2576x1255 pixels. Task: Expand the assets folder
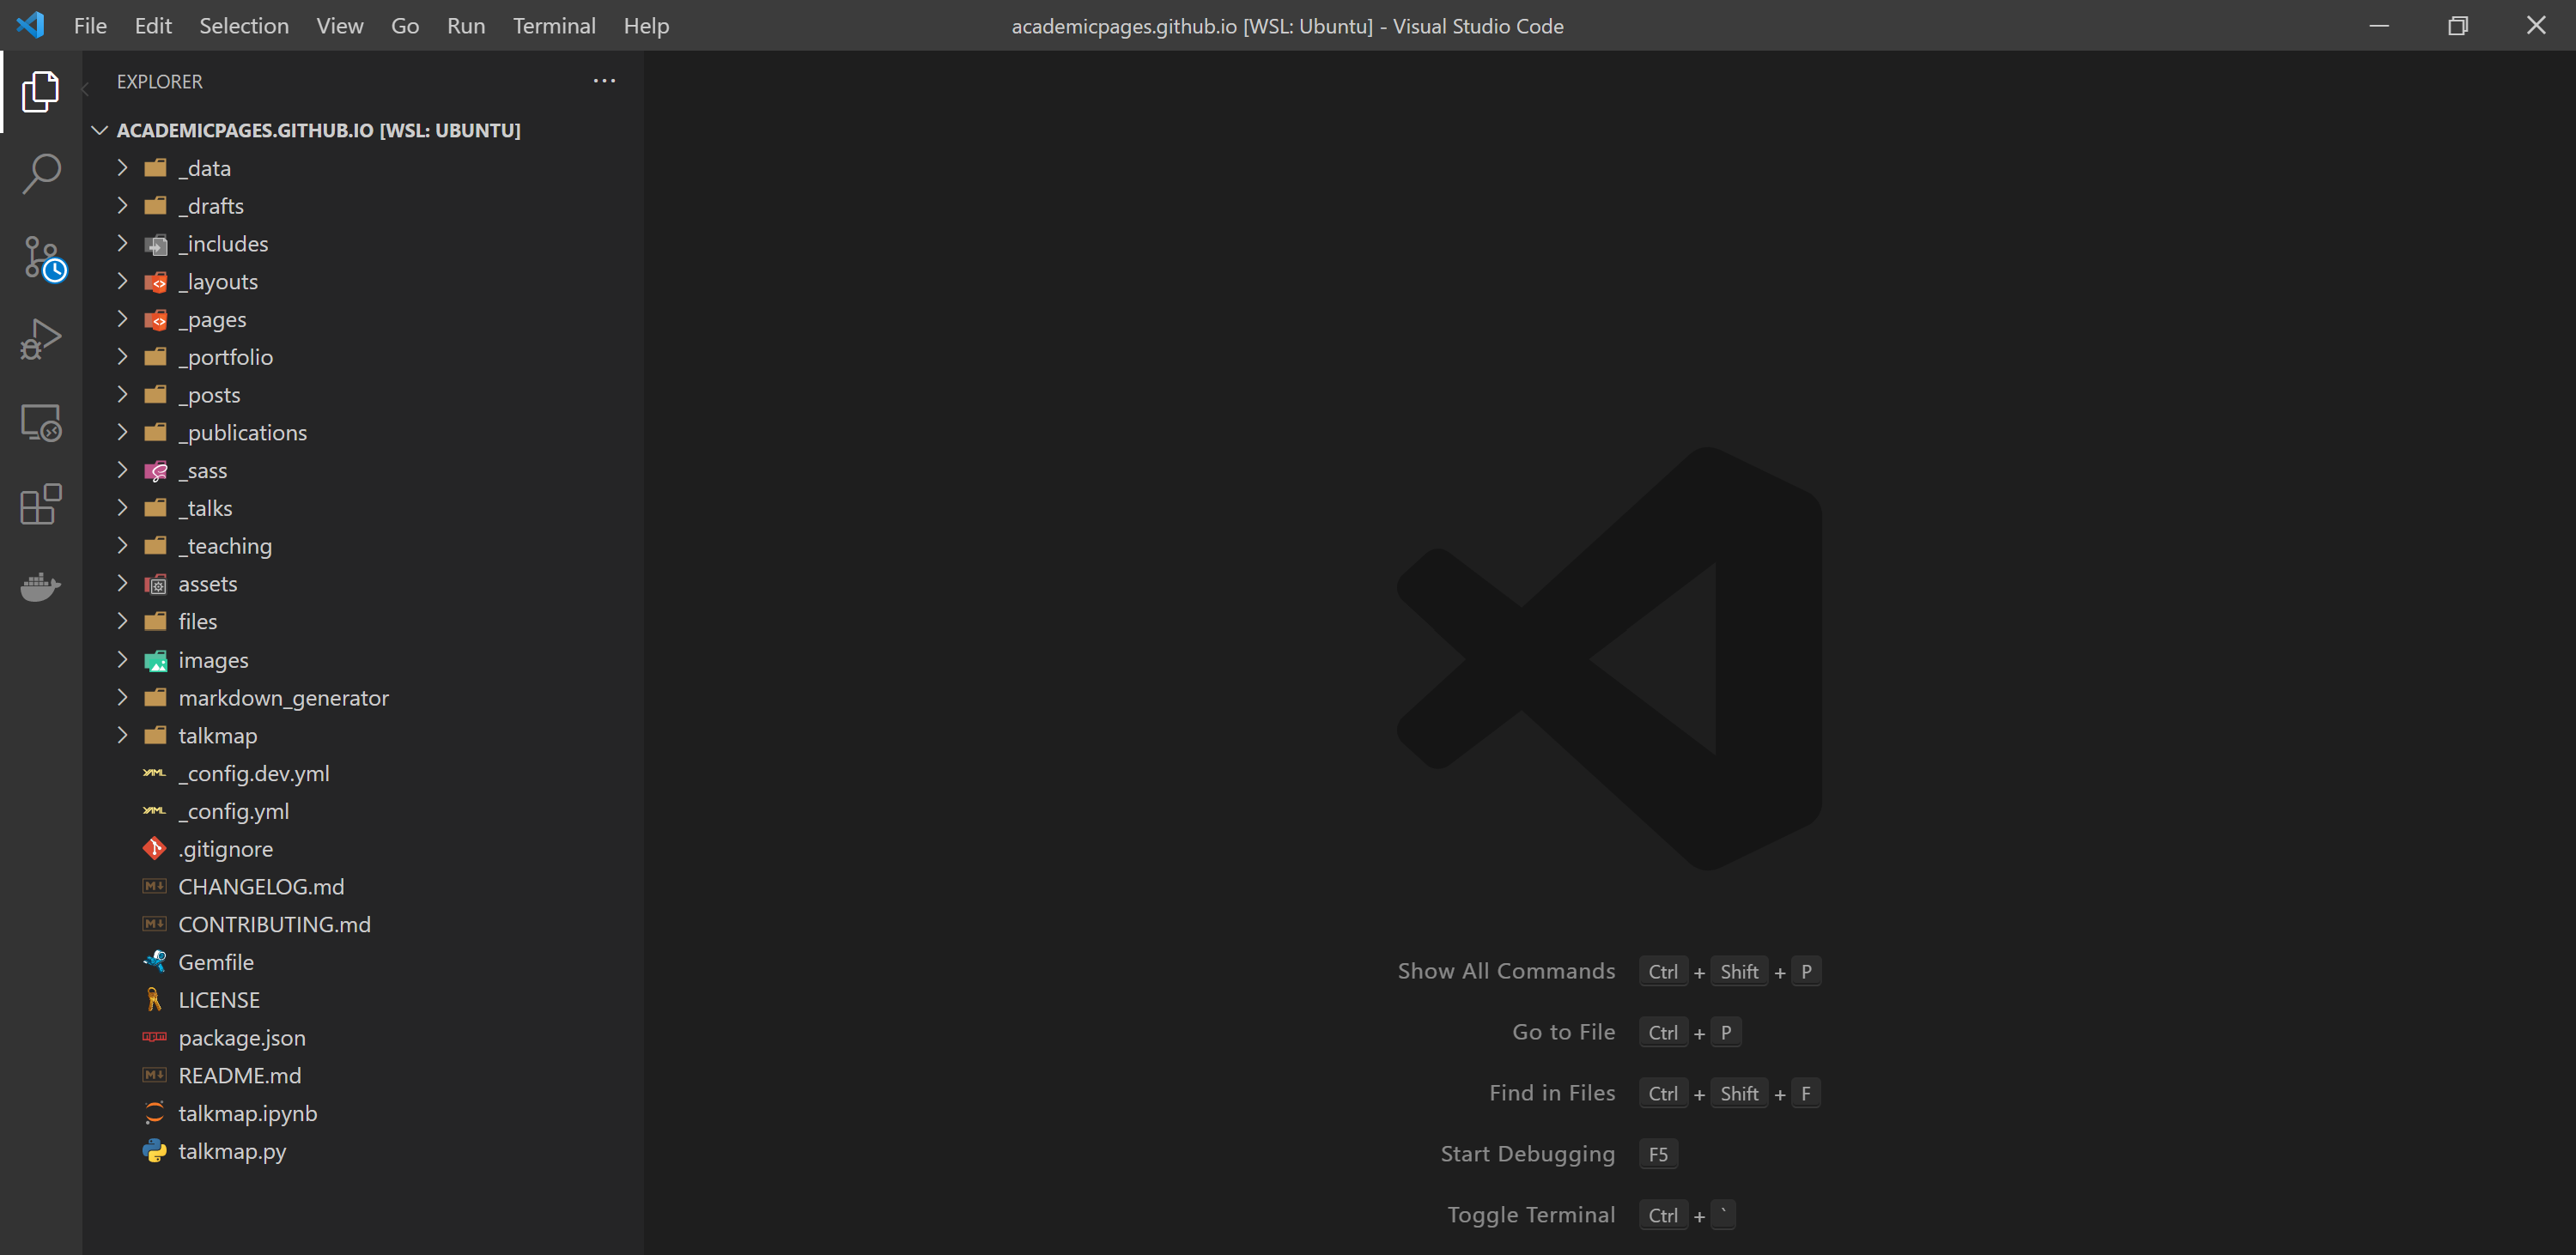coord(207,584)
